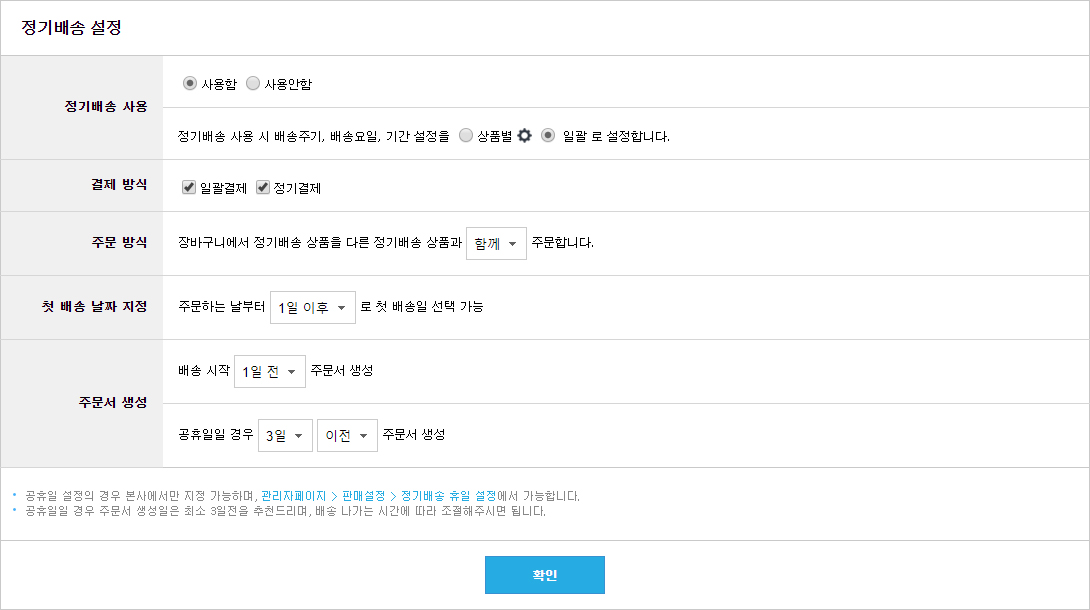The width and height of the screenshot is (1090, 610).
Task: Open the 정기배송 휴일 설정 link
Action: coord(448,496)
